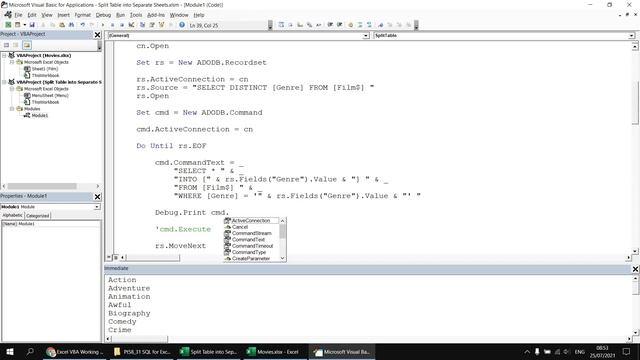Open the Debug menu
This screenshot has width=640, height=360.
[103, 15]
